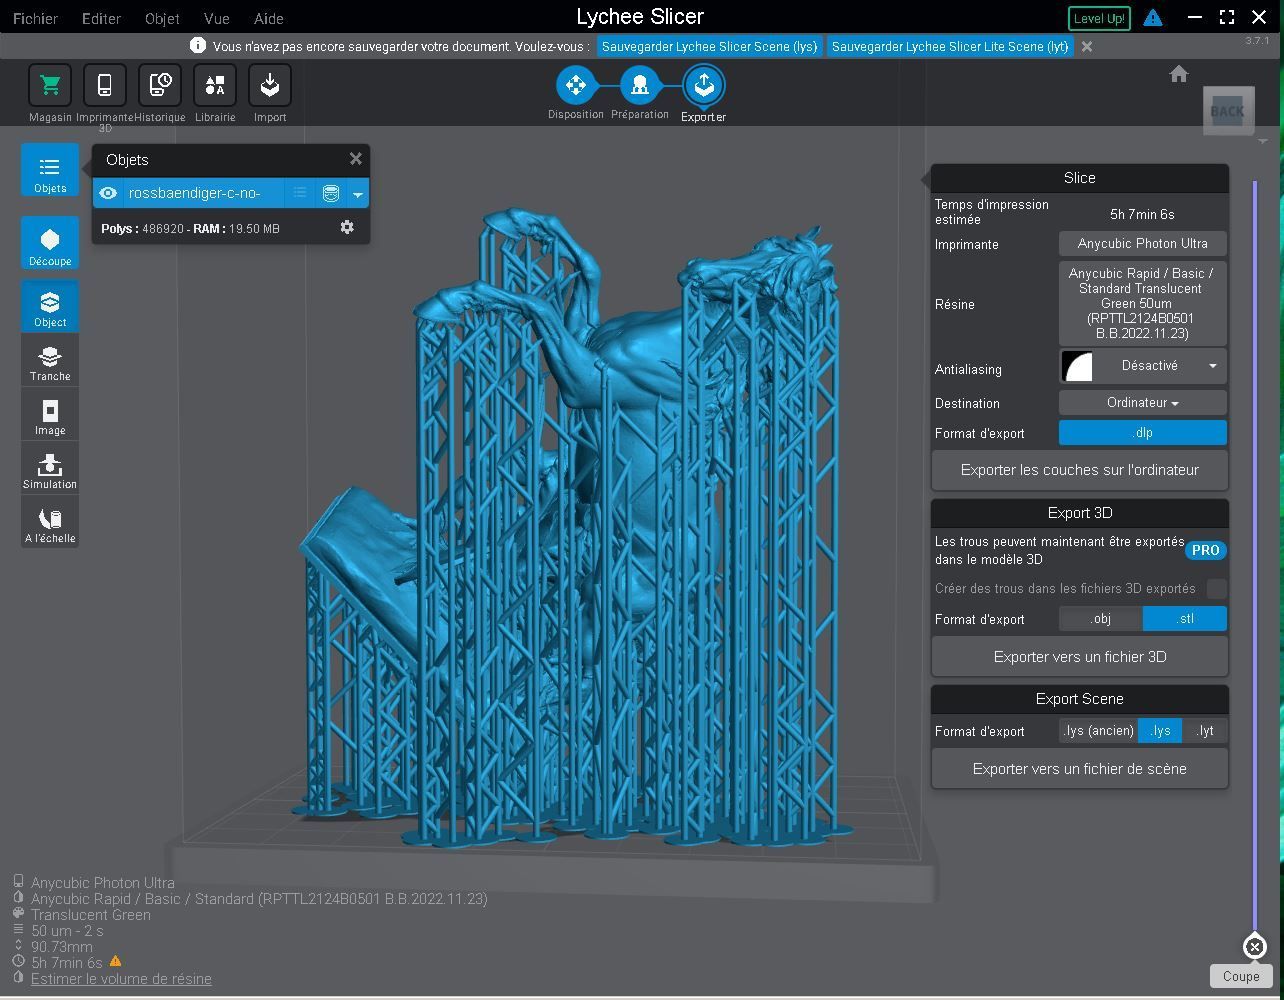1284x1000 pixels.
Task: Click the Import icon
Action: 269,87
